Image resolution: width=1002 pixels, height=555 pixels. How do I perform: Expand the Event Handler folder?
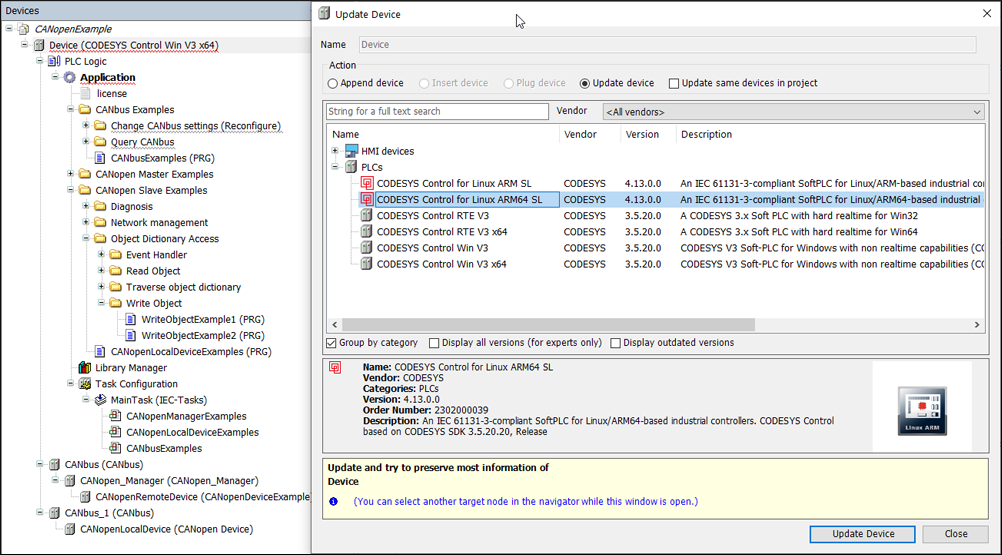(x=101, y=254)
